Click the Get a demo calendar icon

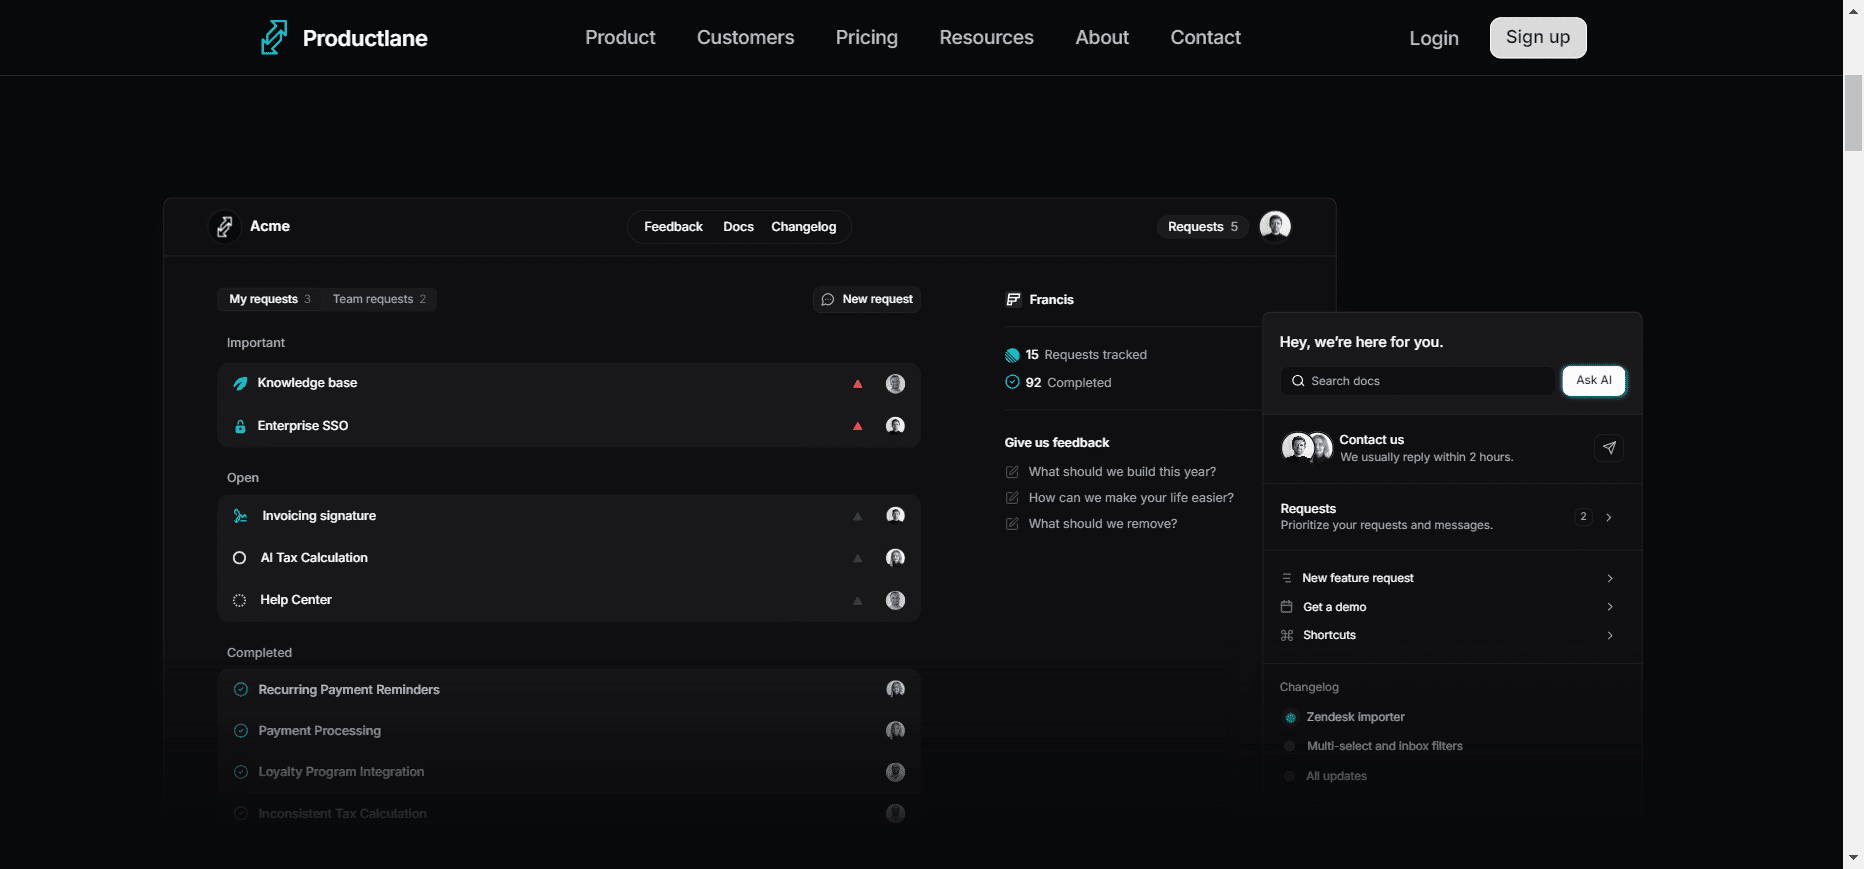coord(1287,607)
